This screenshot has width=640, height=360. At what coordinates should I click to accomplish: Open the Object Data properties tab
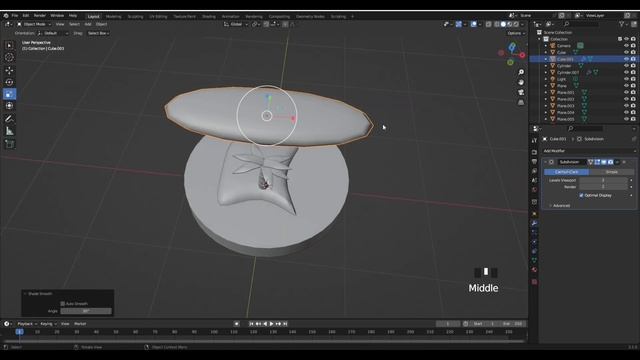tap(534, 260)
